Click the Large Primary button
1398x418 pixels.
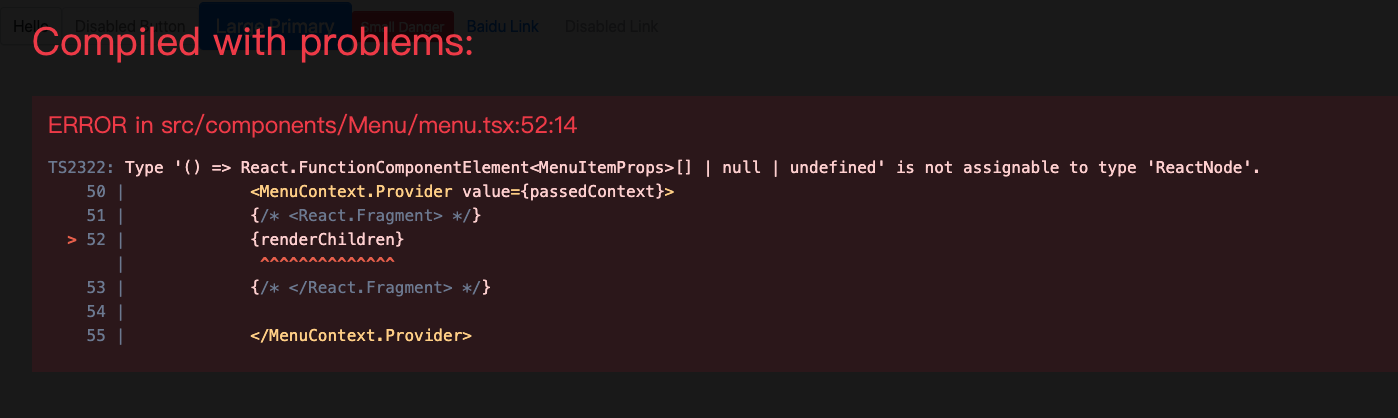(x=275, y=25)
